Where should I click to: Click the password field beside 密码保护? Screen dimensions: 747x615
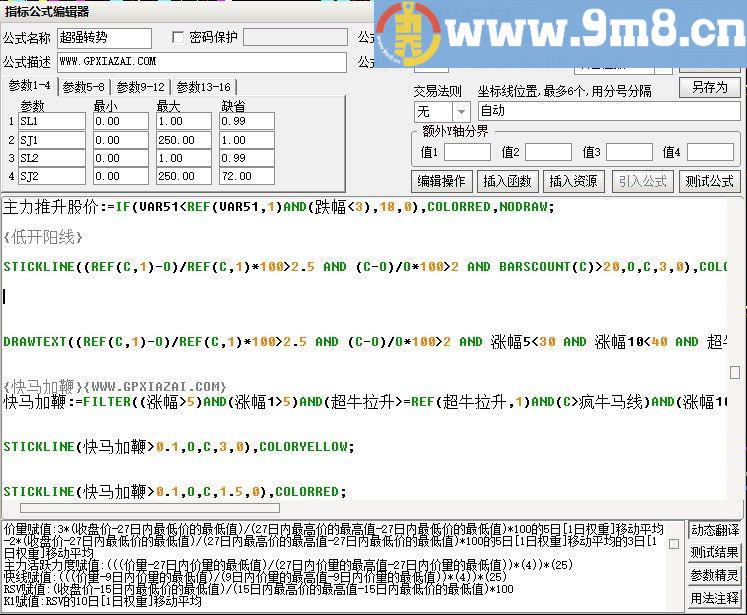tap(295, 37)
